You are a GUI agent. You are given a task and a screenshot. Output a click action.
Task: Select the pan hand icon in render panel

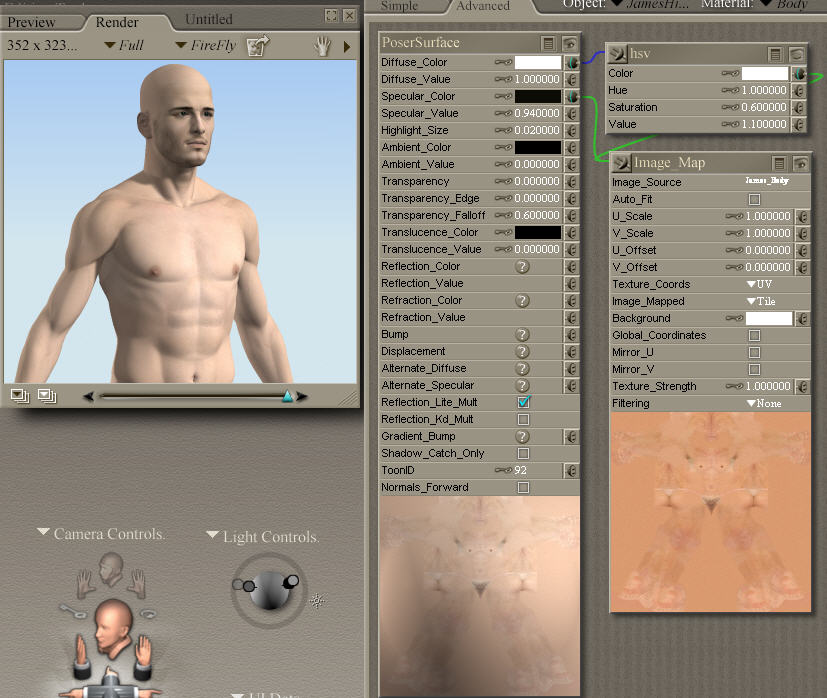(x=322, y=45)
